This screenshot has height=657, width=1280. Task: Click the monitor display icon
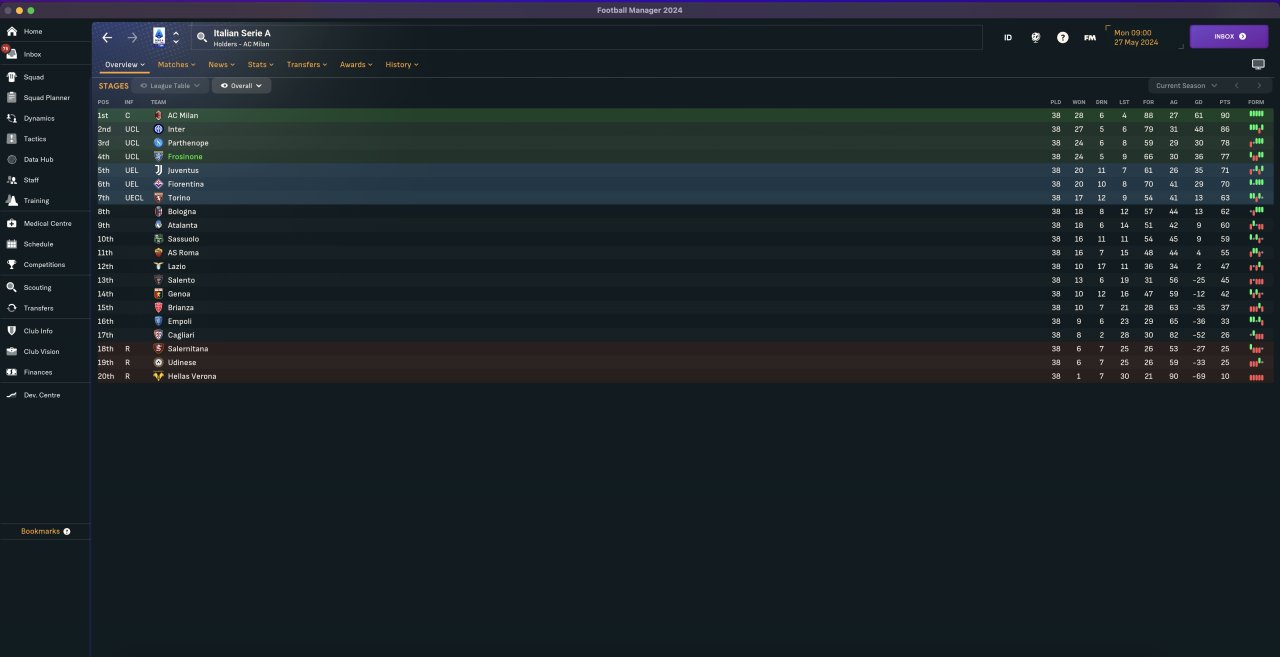point(1258,64)
